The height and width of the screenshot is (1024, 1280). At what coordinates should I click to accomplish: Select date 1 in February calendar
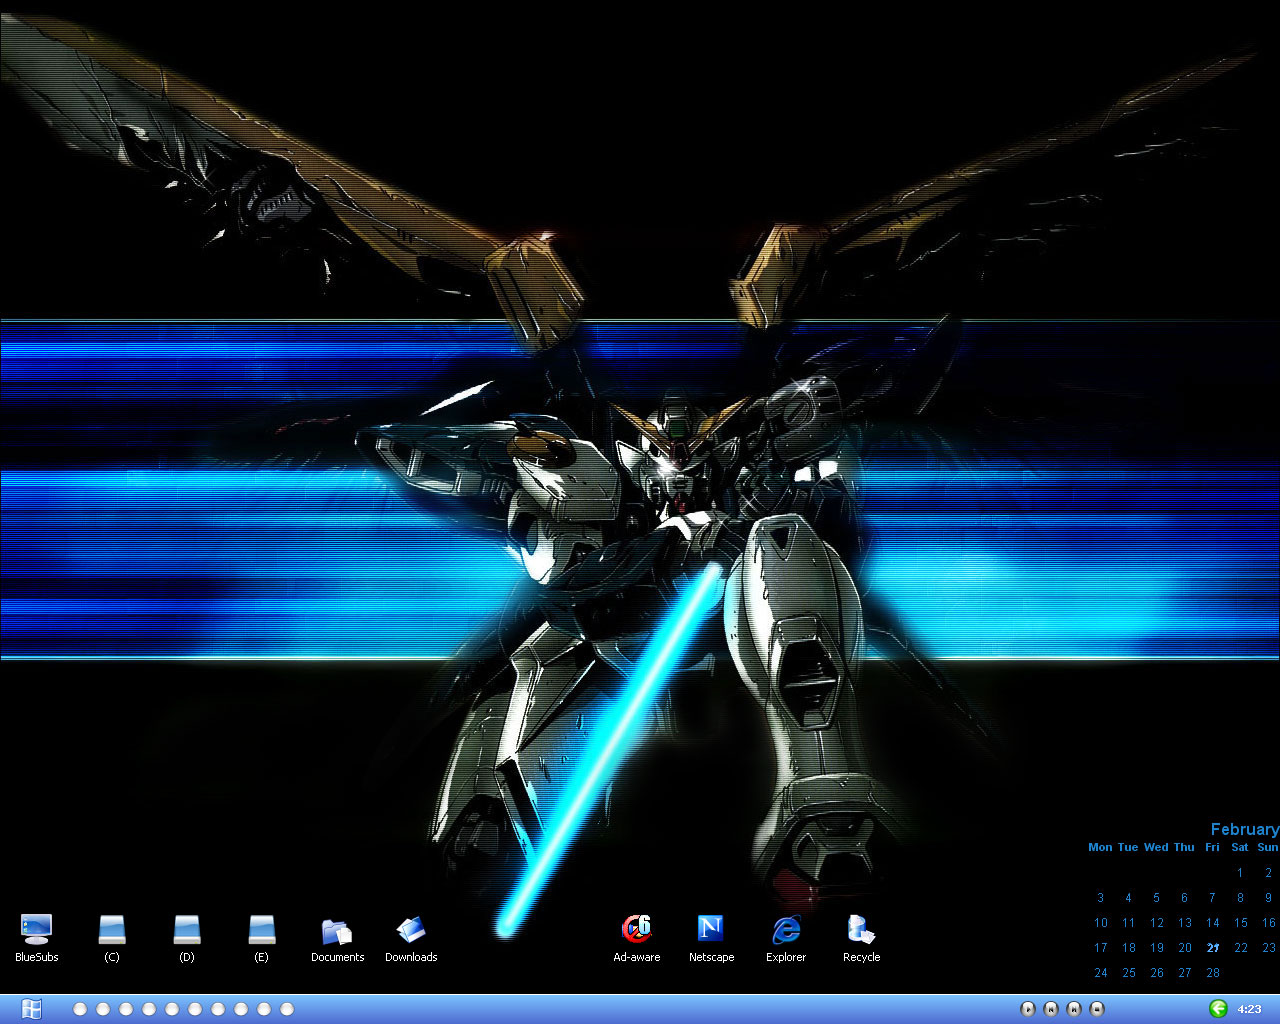[x=1240, y=873]
